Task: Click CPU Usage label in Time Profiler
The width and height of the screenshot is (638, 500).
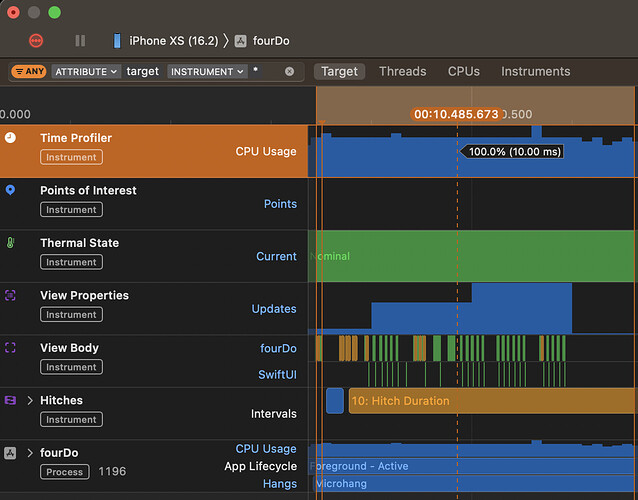Action: [266, 151]
